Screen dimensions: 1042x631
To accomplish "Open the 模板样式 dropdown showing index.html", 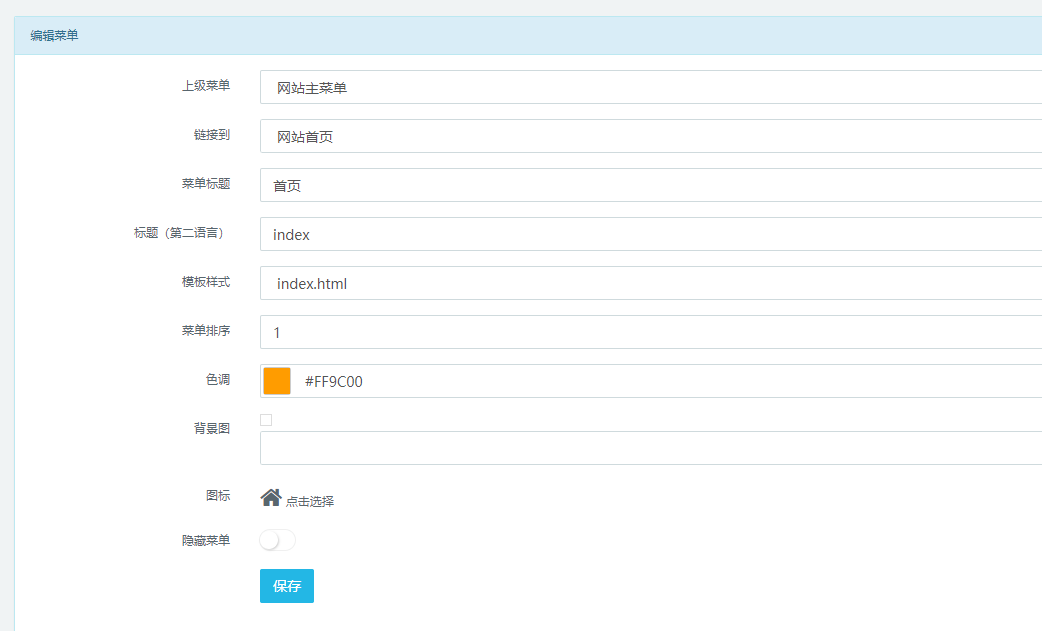I will (650, 283).
